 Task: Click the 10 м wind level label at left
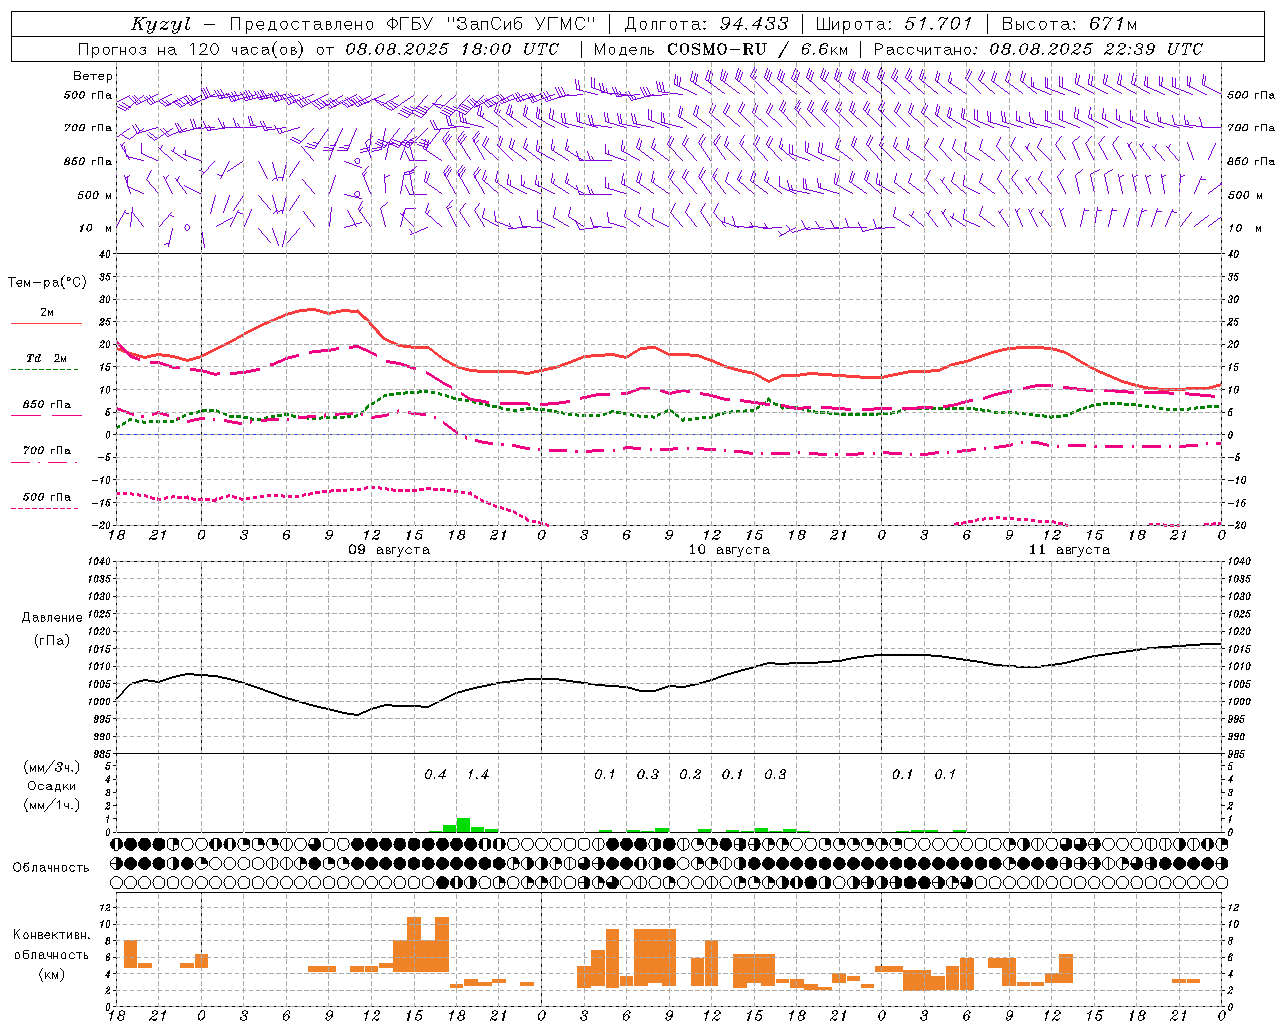(96, 229)
